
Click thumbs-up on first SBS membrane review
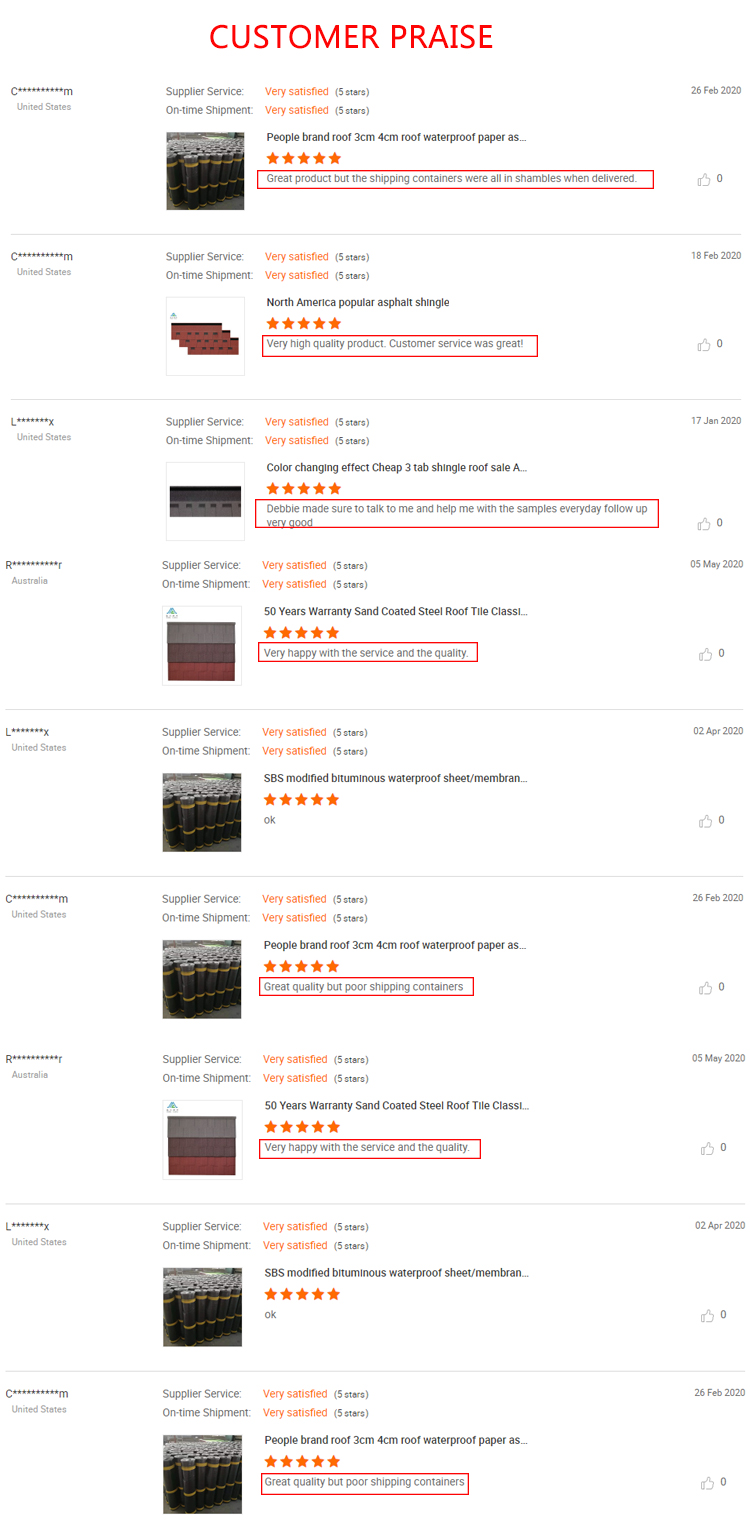pos(706,821)
